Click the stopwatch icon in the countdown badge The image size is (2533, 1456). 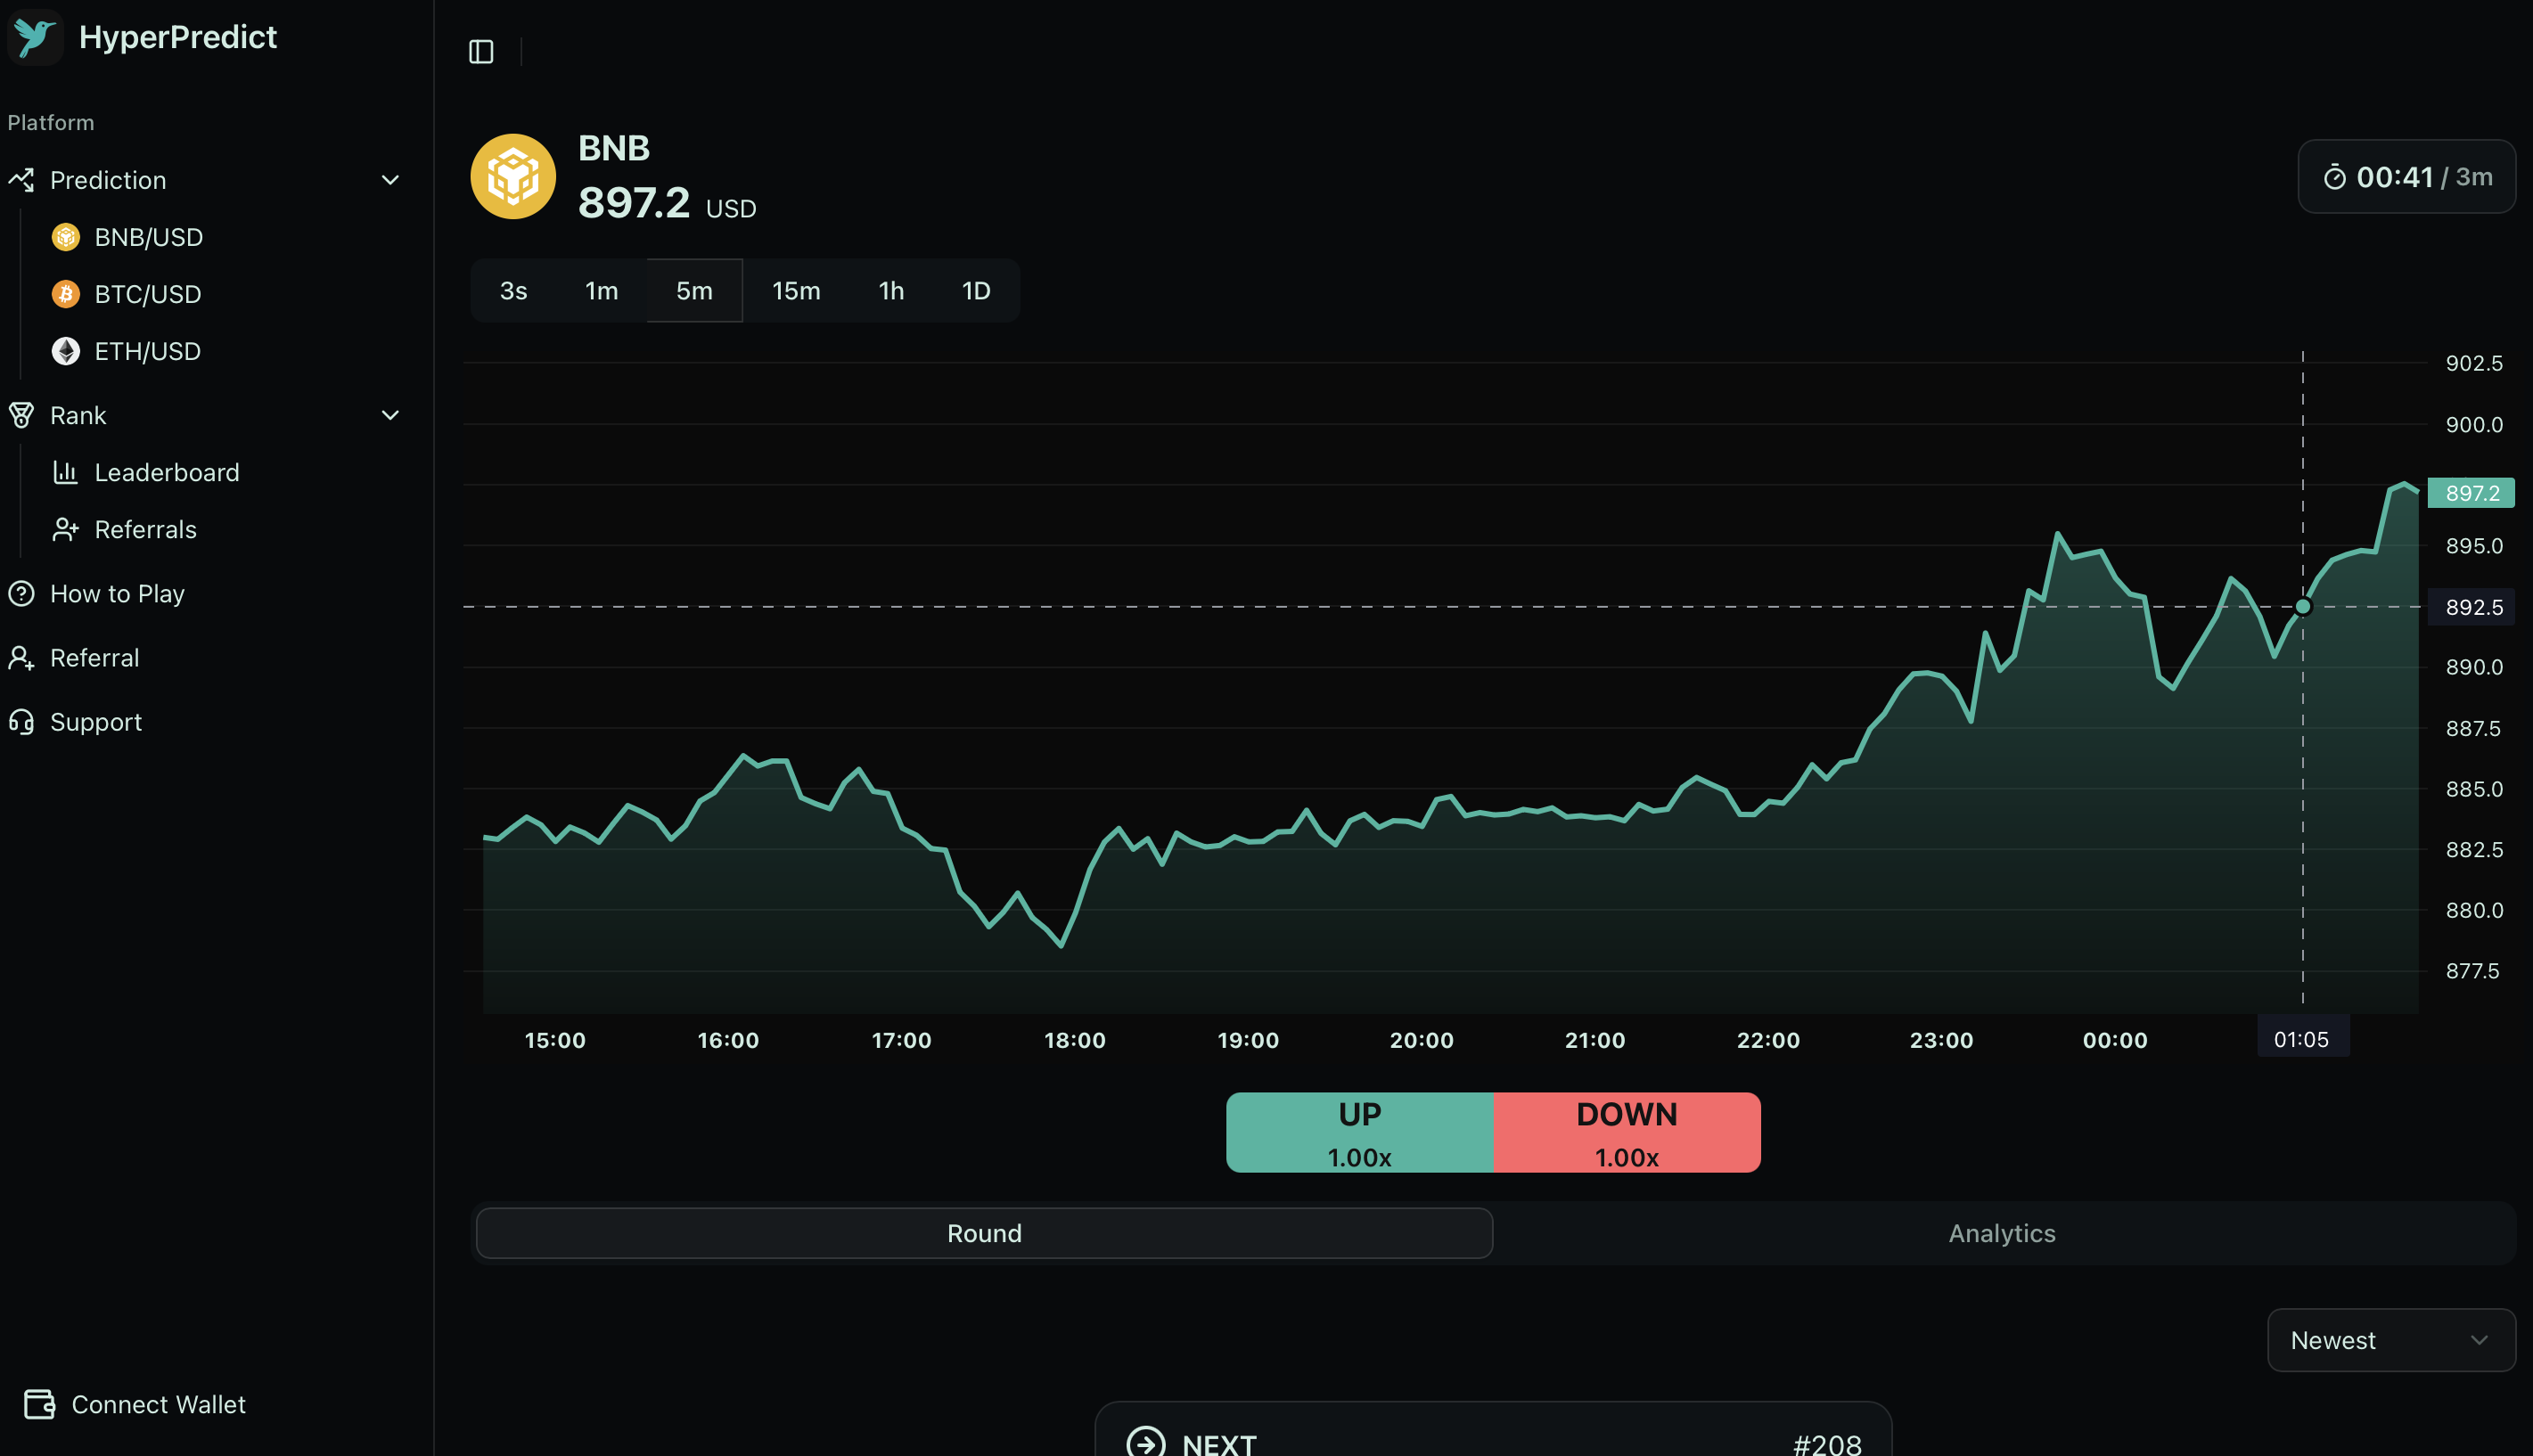coord(2336,176)
